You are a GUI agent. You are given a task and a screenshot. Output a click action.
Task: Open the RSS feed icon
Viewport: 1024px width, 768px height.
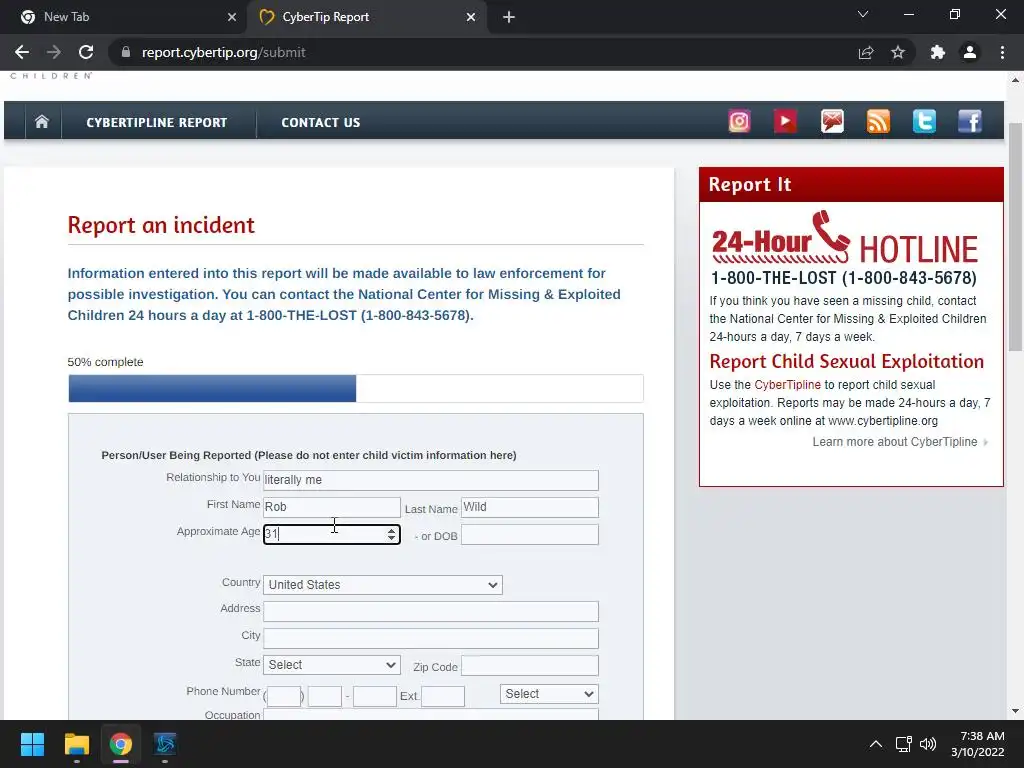(878, 121)
